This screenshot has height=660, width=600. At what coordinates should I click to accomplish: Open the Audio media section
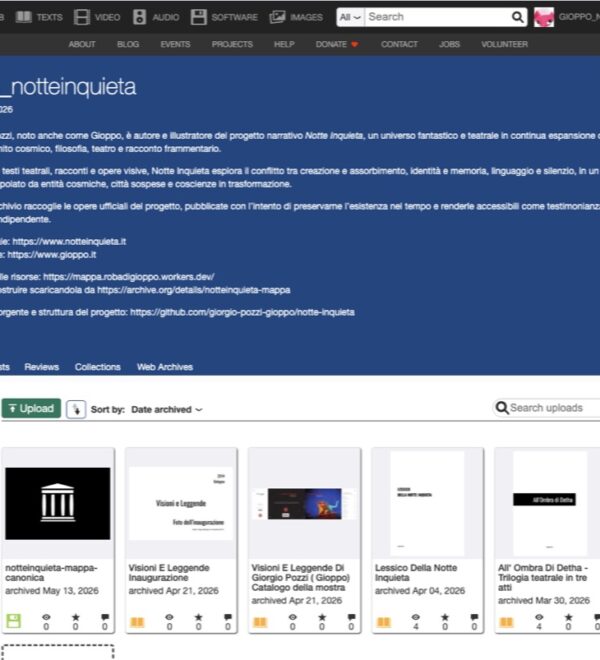point(156,17)
